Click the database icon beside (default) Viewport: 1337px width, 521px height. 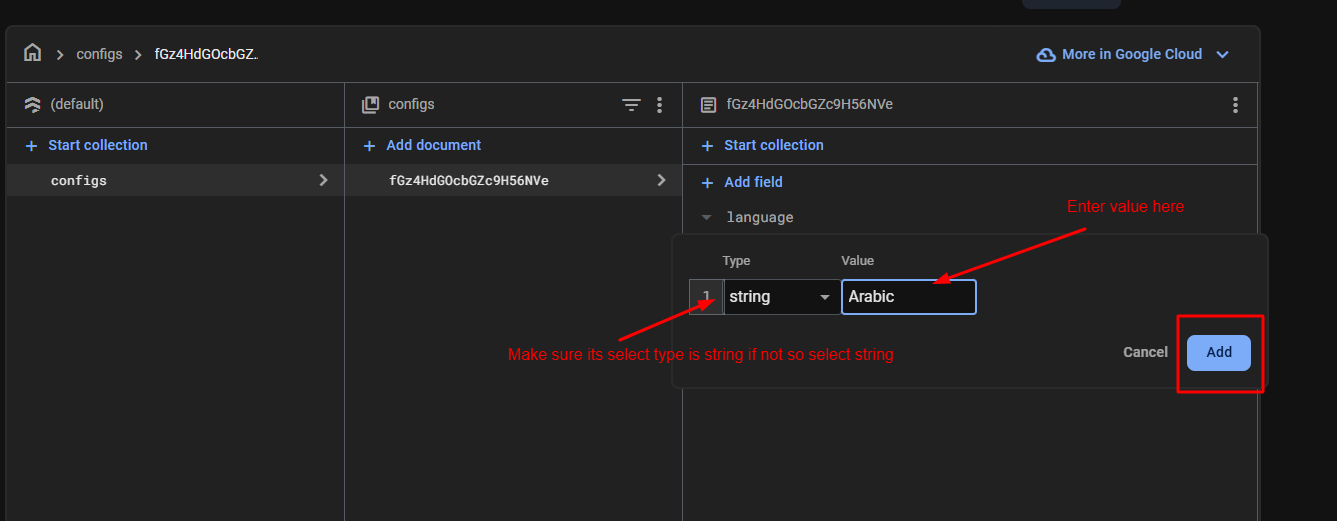[32, 105]
